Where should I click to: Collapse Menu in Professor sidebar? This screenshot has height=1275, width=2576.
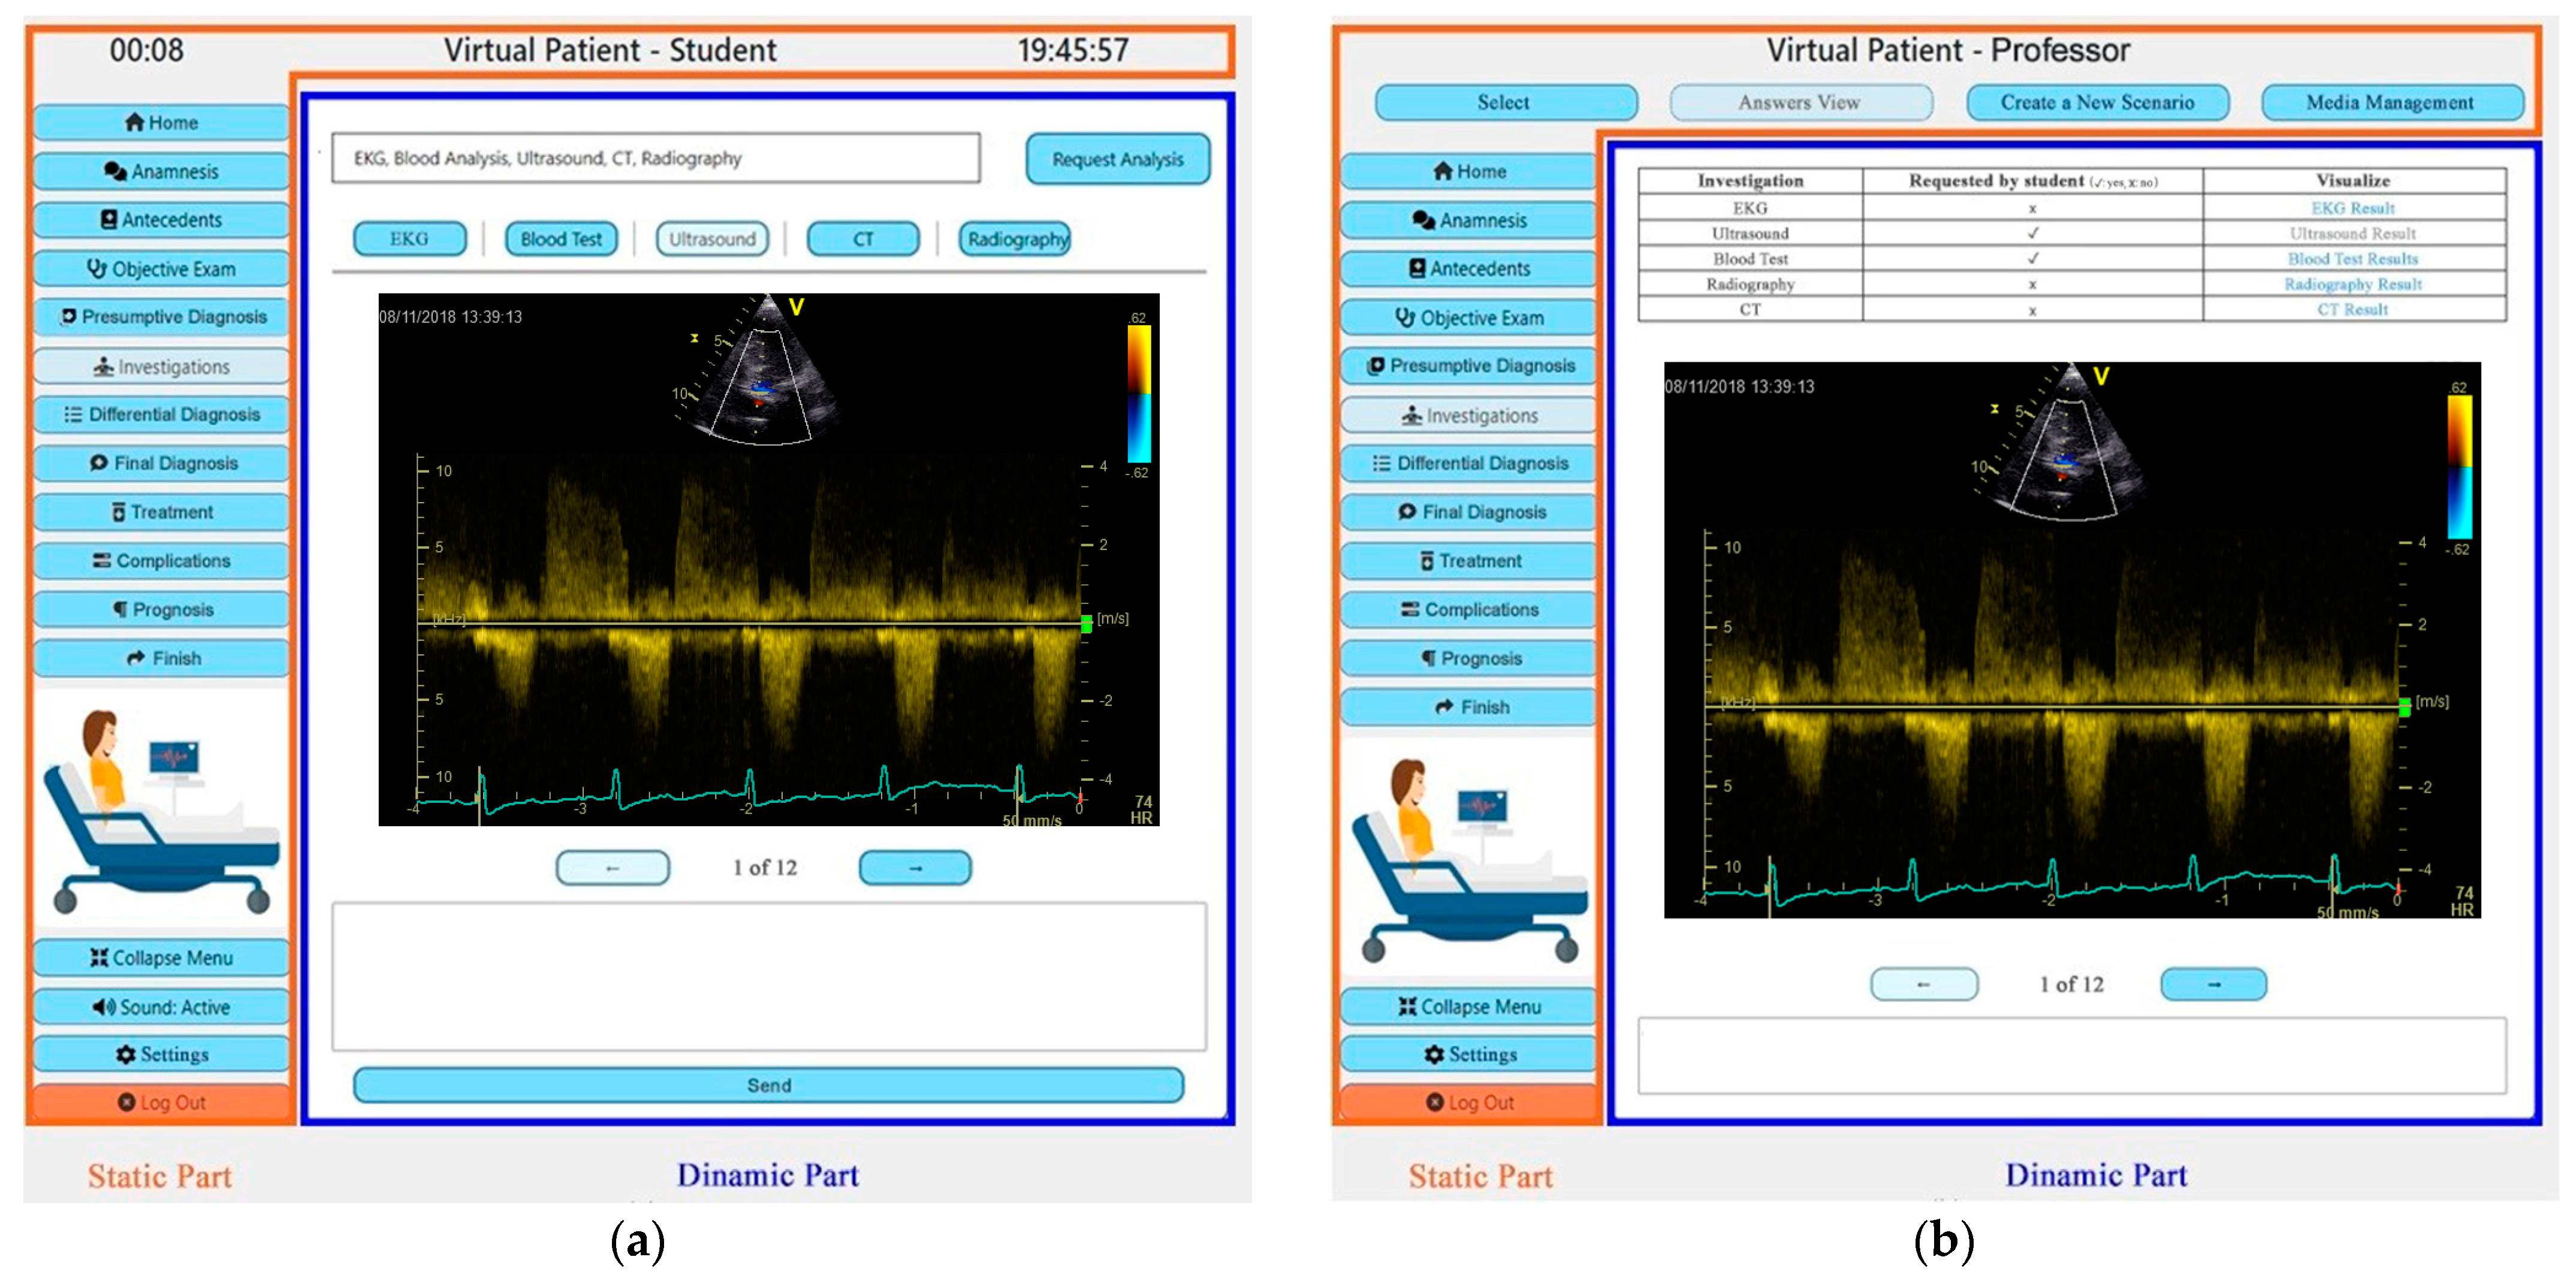pyautogui.click(x=1469, y=1007)
